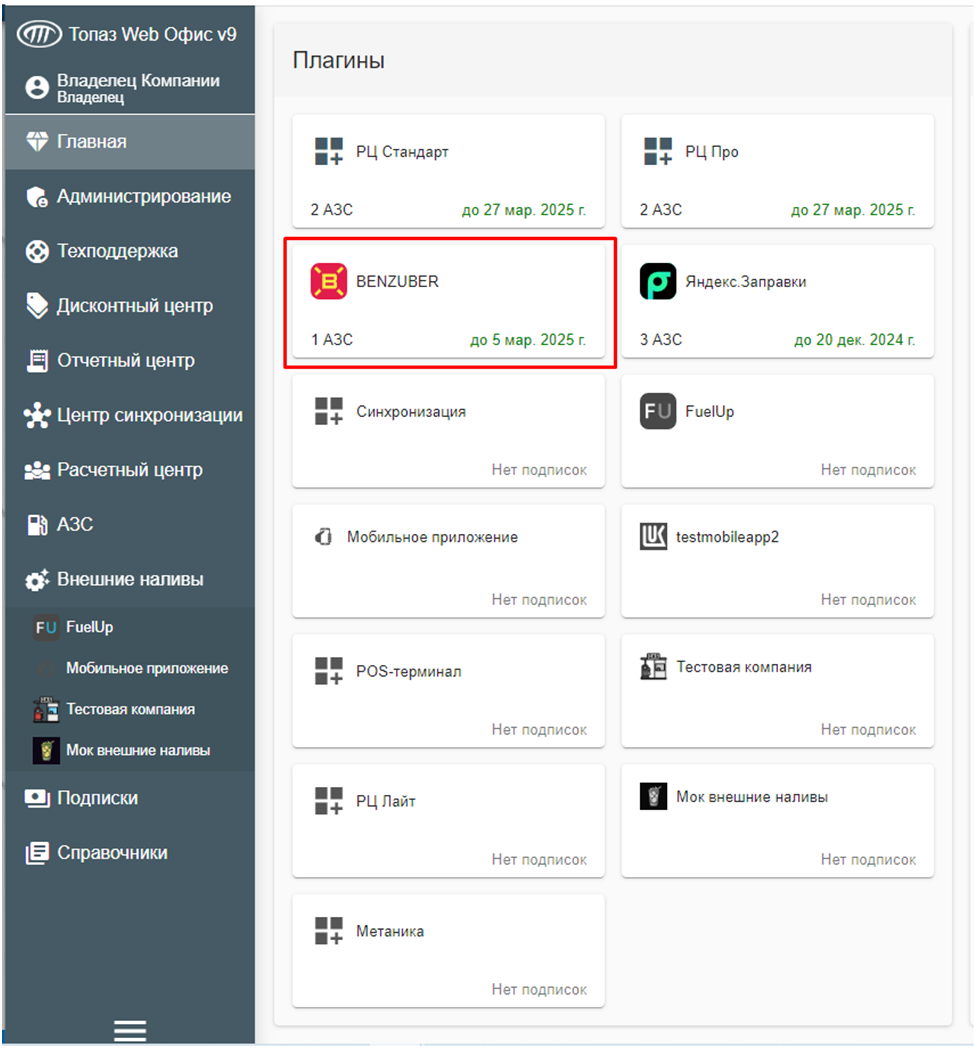Toggle the hamburger menu at sidebar bottom
Viewport: 978px width, 1049px height.
tap(130, 1030)
